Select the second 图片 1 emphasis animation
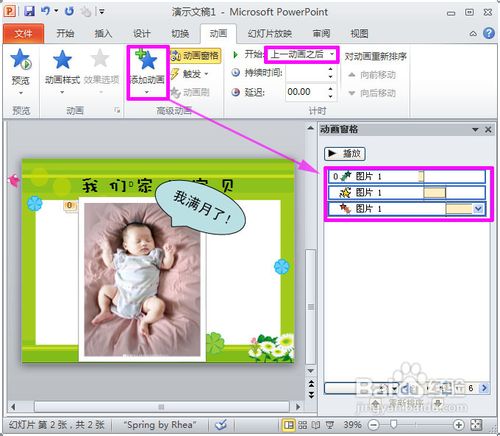This screenshot has height=436, width=500. [407, 192]
